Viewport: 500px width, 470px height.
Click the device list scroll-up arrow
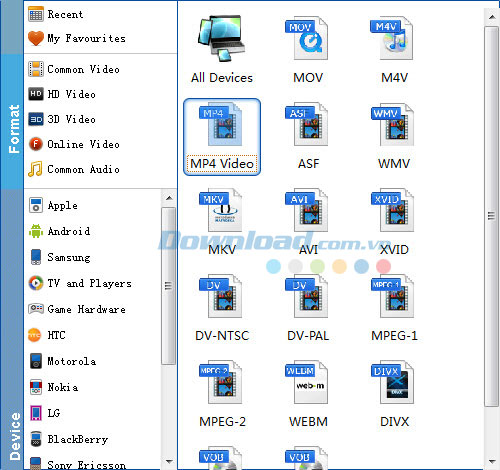point(169,198)
